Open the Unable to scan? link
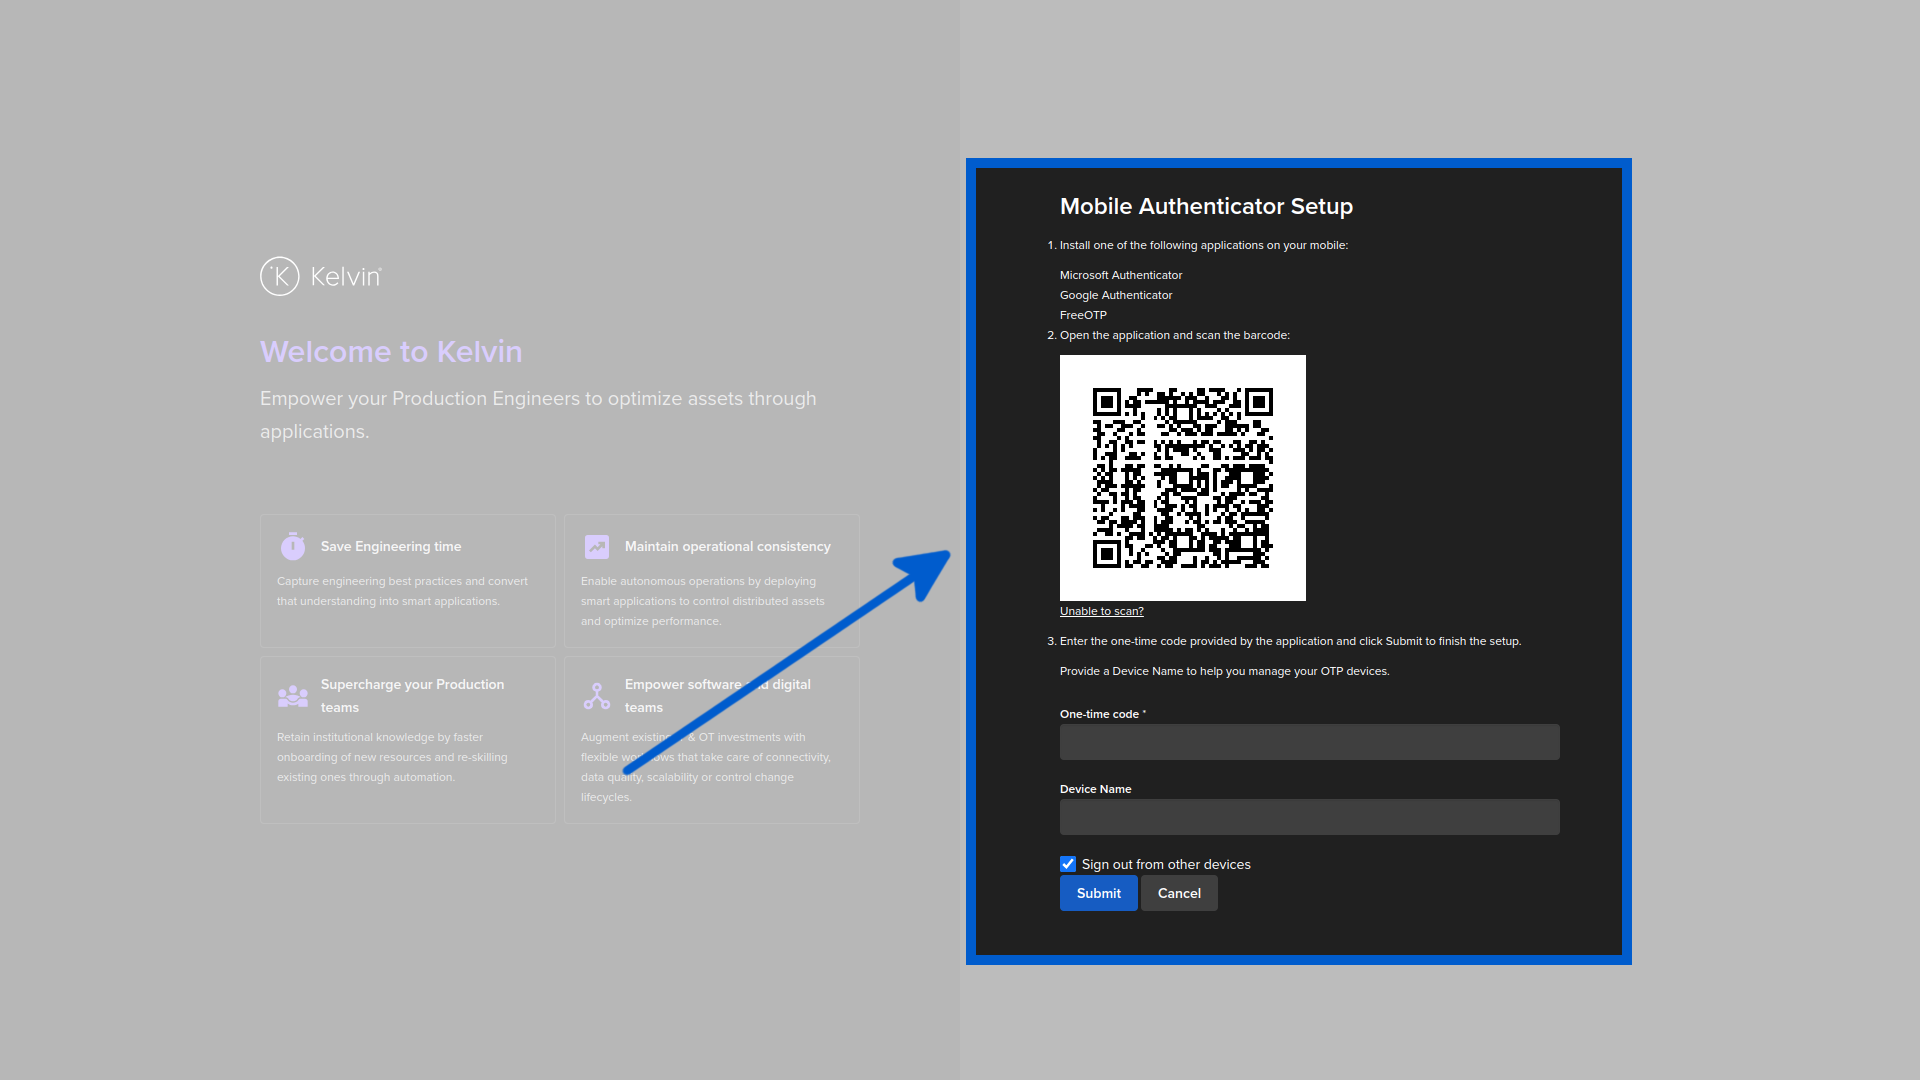 [x=1101, y=611]
